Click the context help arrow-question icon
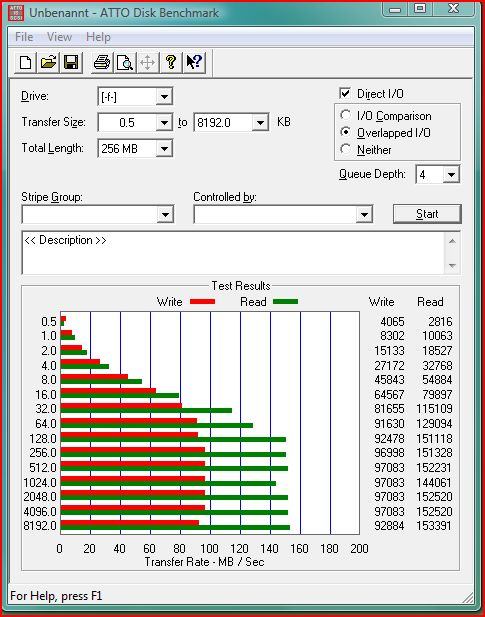Viewport: 485px width, 617px height. (x=194, y=62)
